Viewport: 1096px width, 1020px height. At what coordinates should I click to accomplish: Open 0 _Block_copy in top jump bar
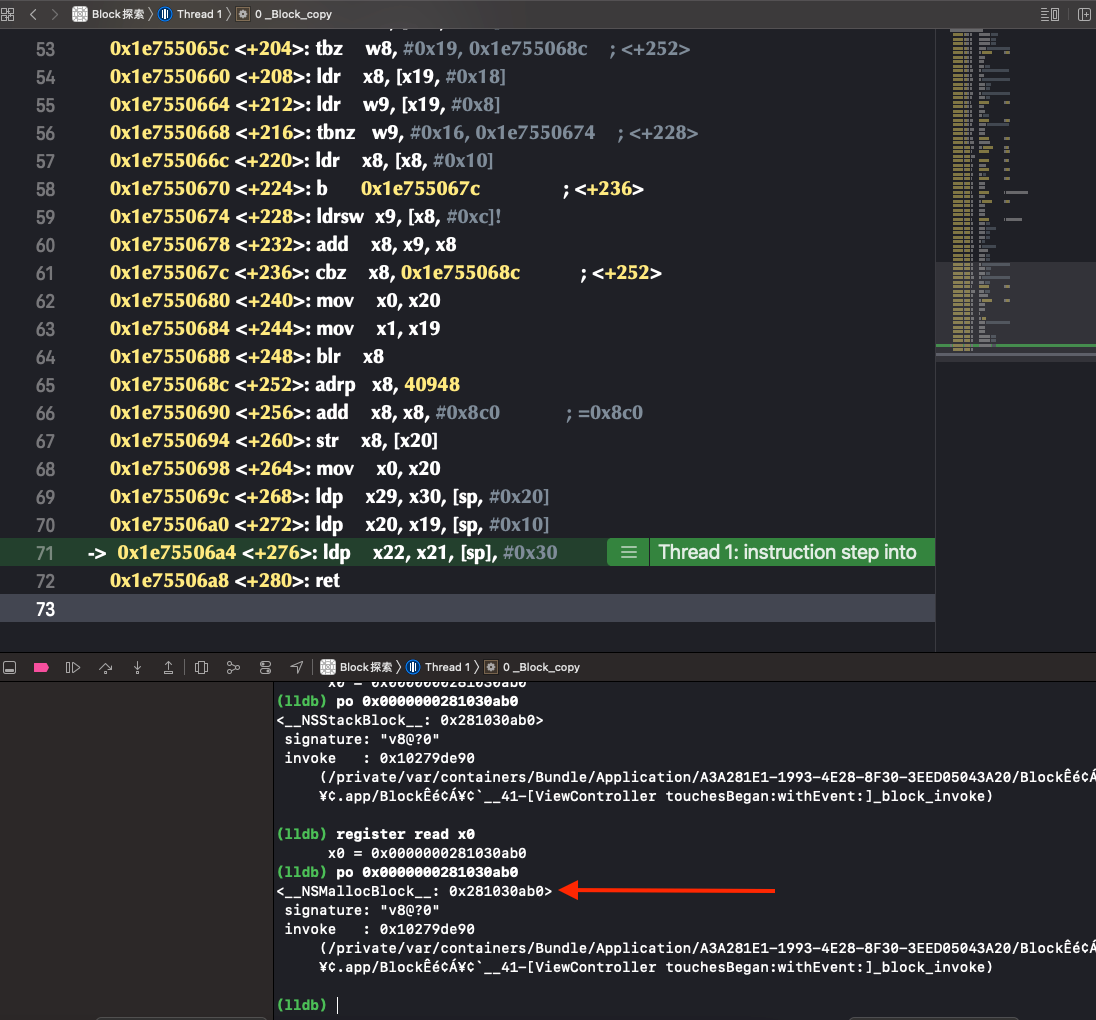coord(284,14)
